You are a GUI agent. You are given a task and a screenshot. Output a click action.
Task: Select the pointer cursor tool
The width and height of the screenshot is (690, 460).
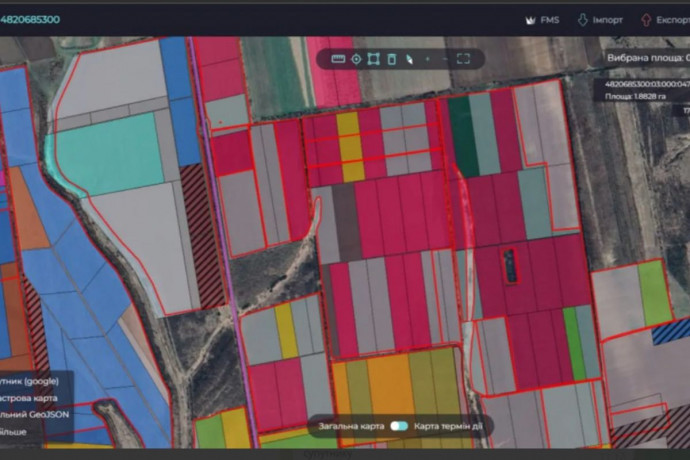point(409,59)
